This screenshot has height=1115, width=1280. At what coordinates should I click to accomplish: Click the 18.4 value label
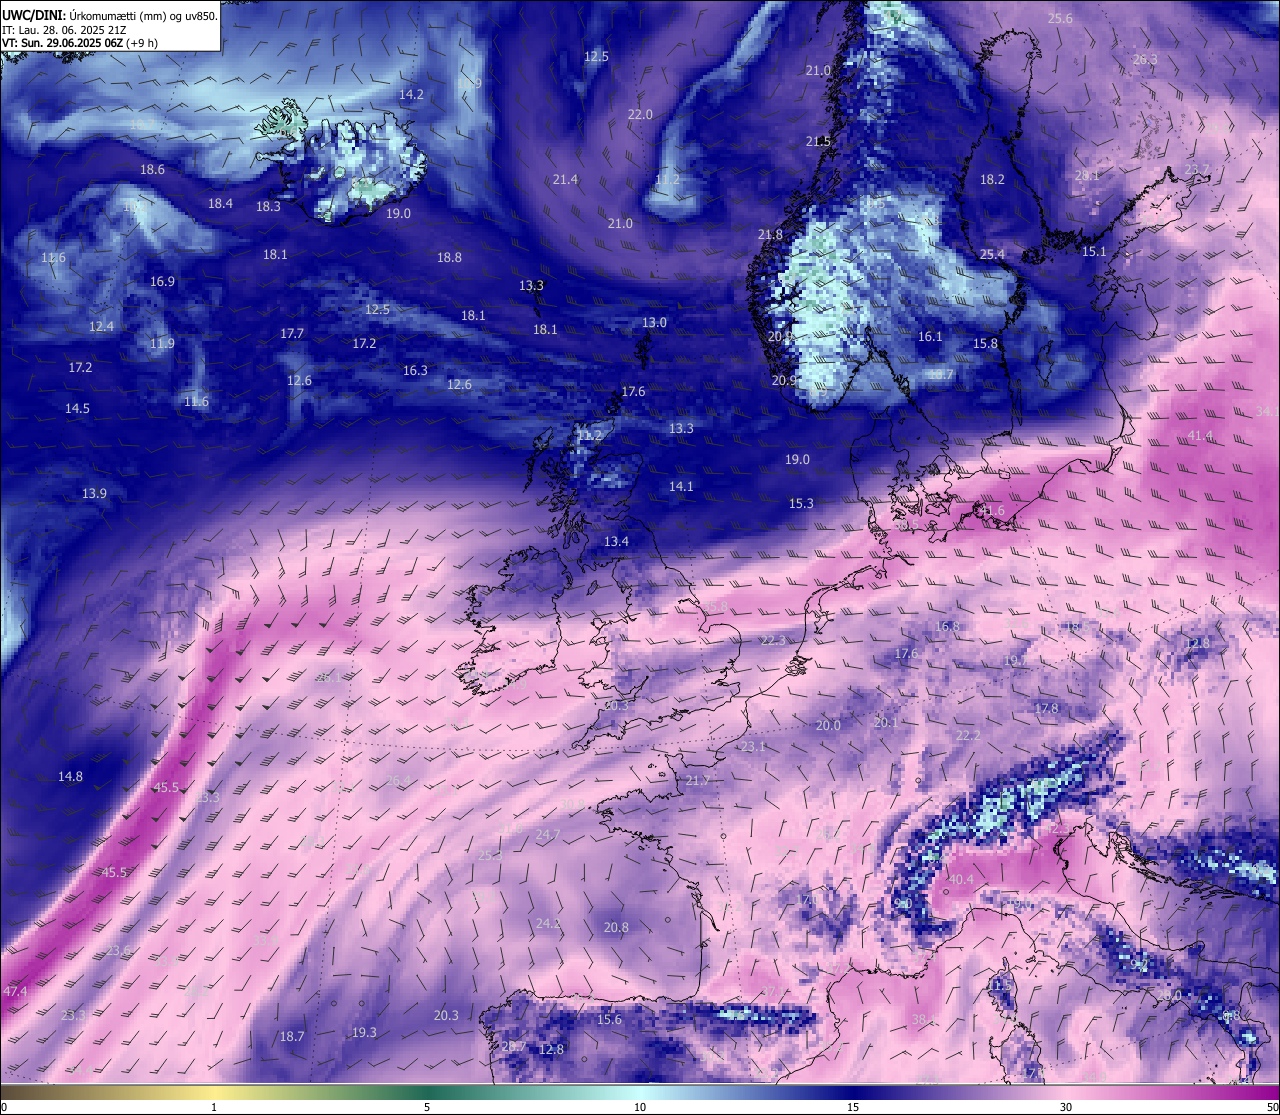pyautogui.click(x=220, y=204)
